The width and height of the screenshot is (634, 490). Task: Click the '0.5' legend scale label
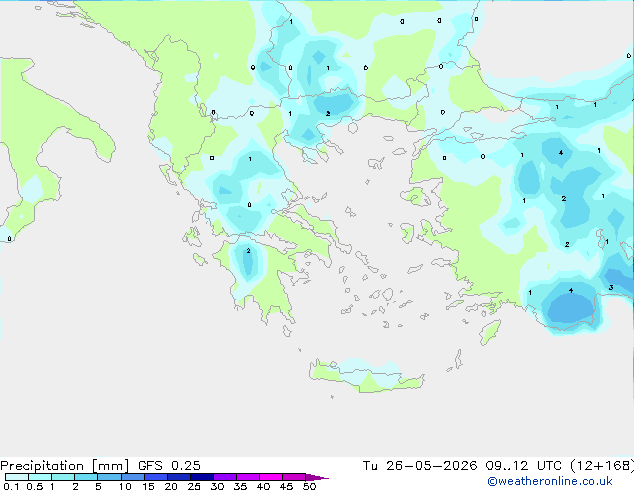(35, 486)
